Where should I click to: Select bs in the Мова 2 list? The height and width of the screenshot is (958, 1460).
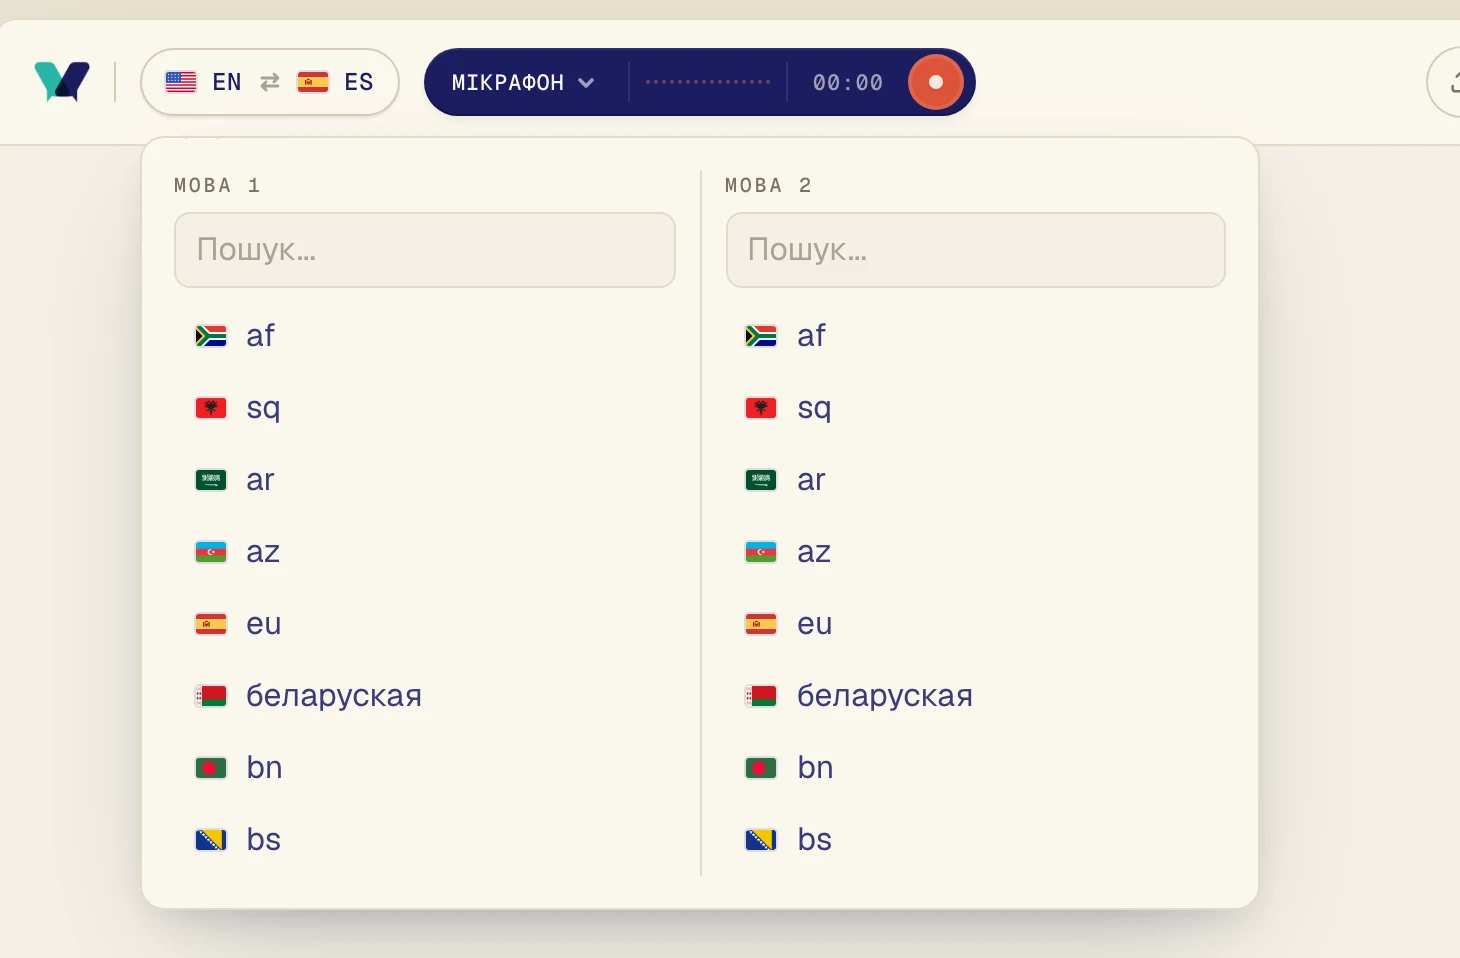(976, 840)
